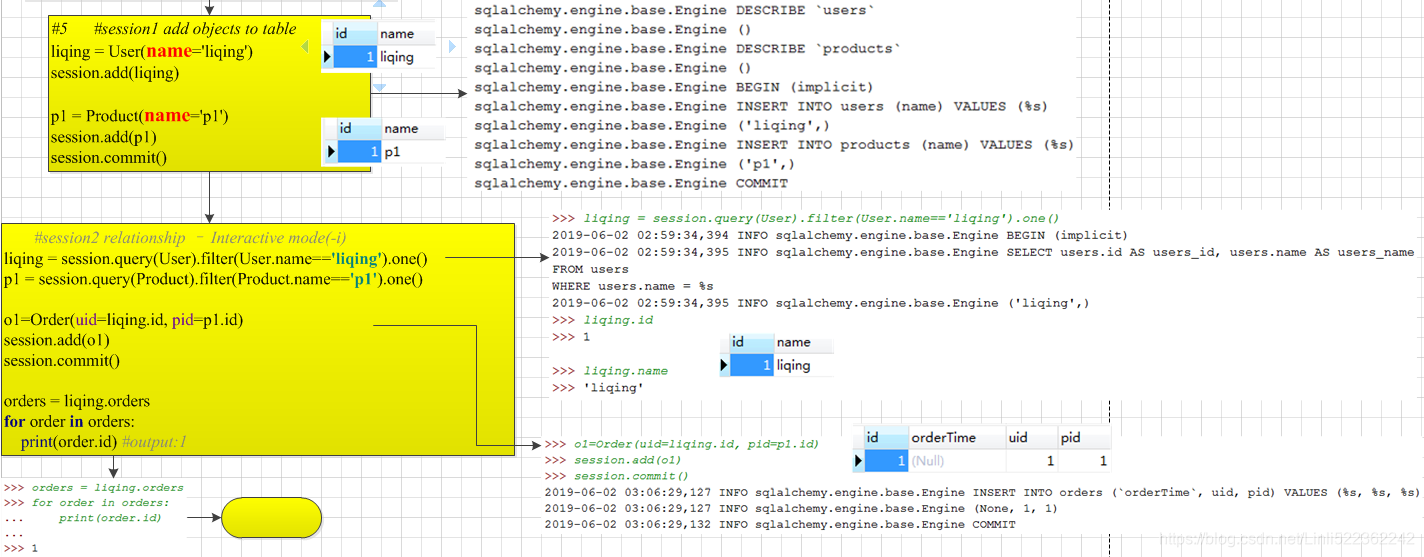Click the untimestamped 'BEGIN (implicit)' log line
This screenshot has height=557, width=1424.
(x=674, y=87)
